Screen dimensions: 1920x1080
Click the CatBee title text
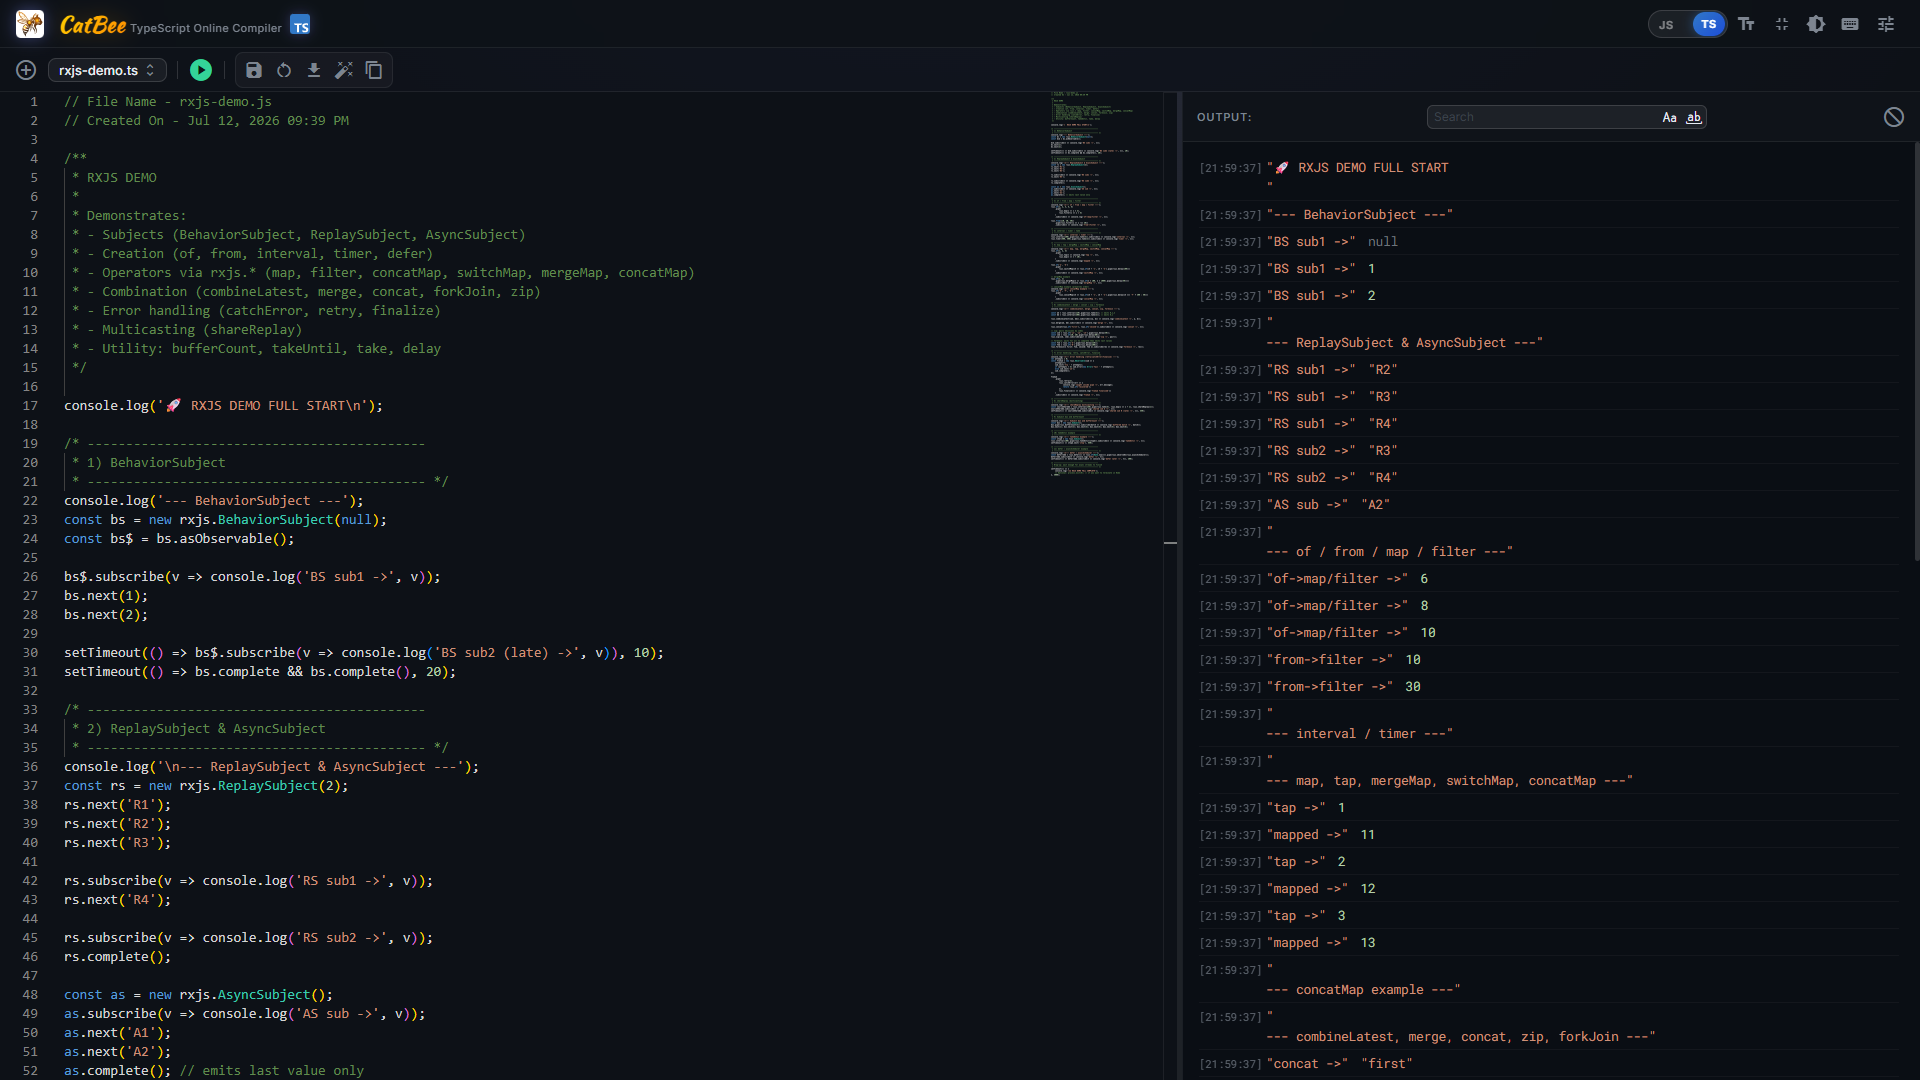pyautogui.click(x=93, y=25)
